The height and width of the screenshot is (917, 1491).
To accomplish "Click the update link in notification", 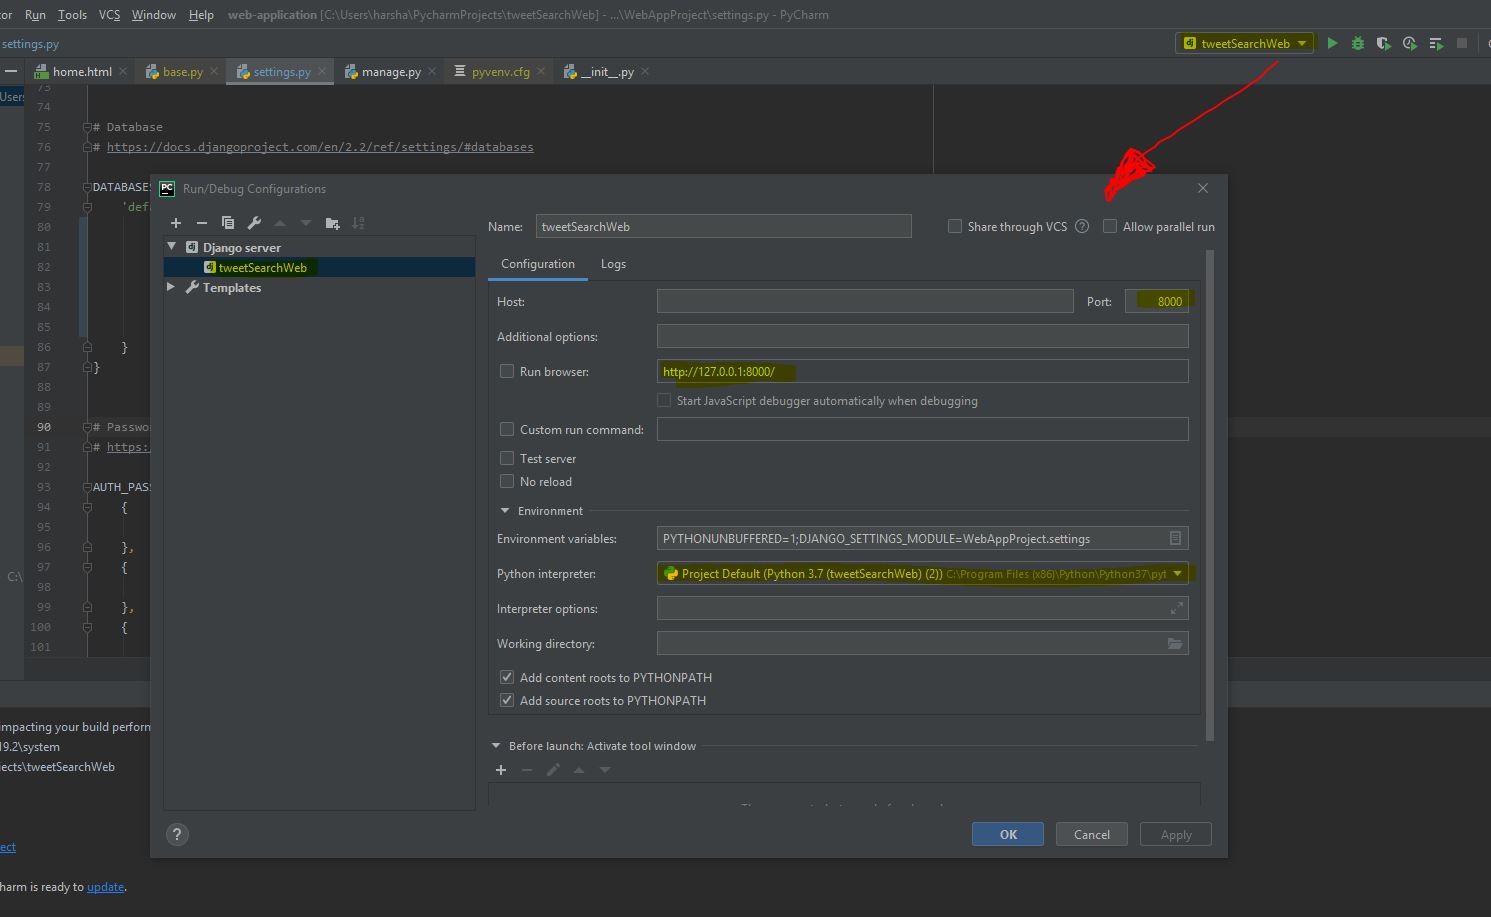I will click(105, 887).
